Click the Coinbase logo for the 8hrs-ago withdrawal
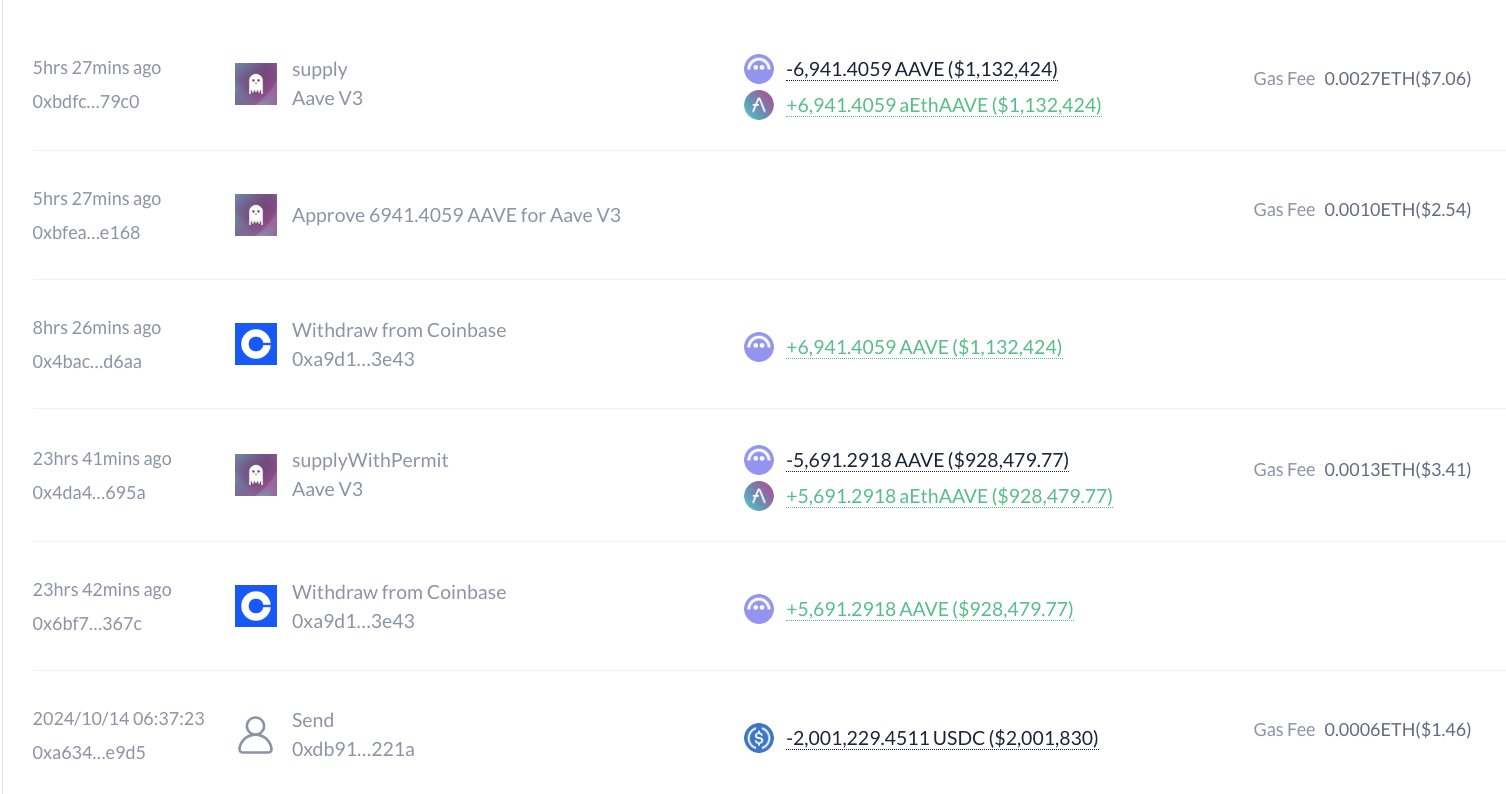1506x794 pixels. [256, 344]
